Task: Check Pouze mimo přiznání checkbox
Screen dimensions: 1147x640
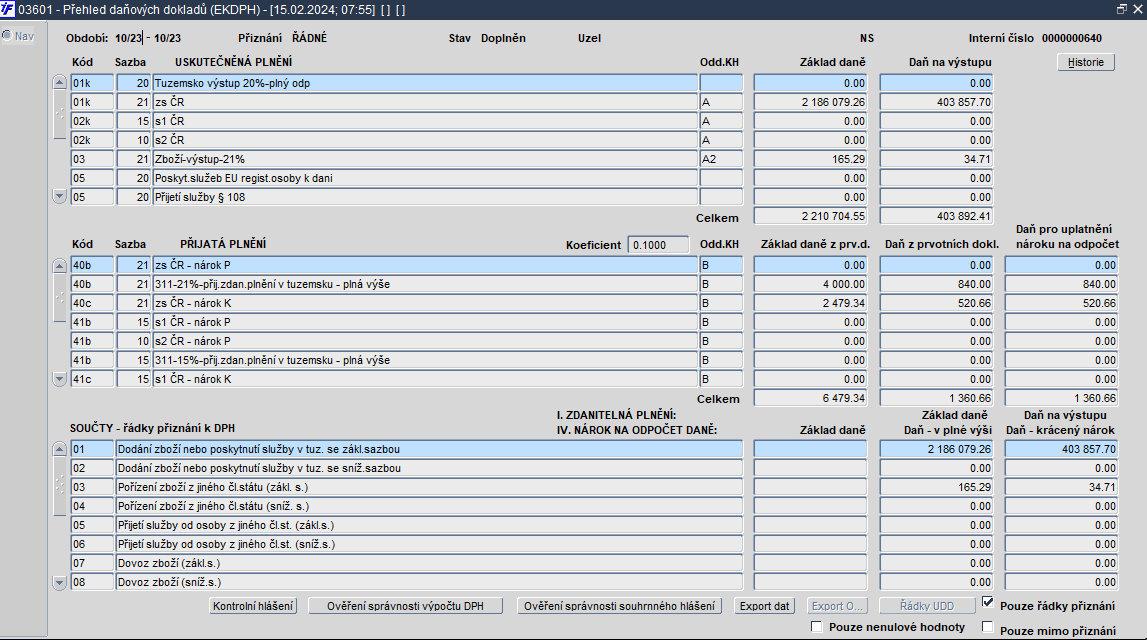Action: [988, 627]
